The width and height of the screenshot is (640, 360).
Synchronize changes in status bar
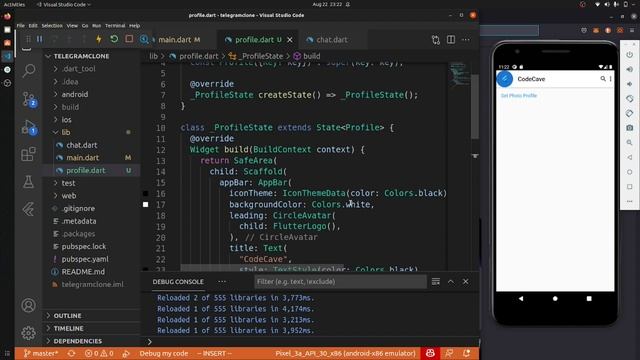pyautogui.click(x=71, y=353)
